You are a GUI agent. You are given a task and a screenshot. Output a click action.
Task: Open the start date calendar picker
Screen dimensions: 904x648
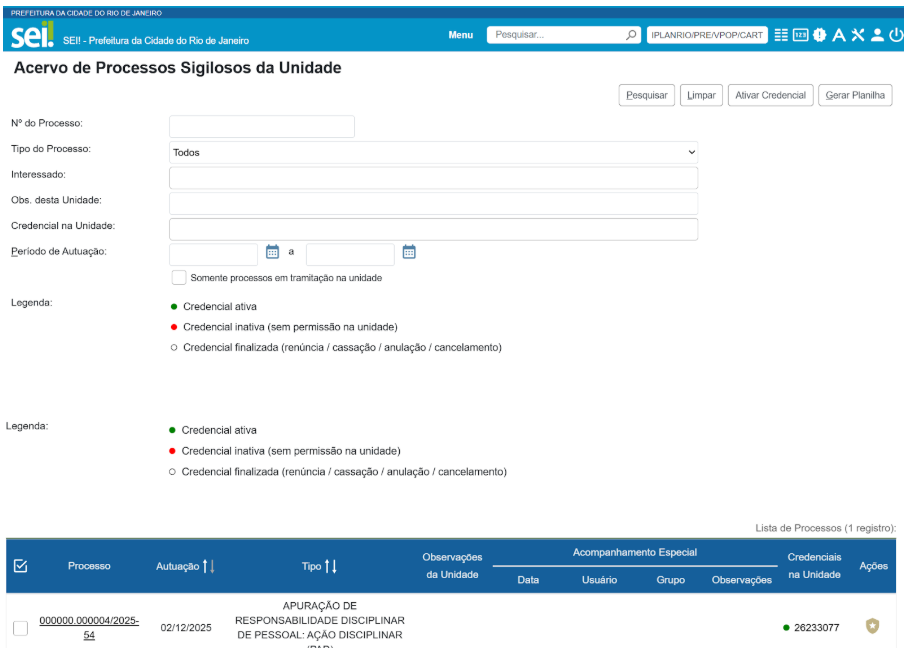click(x=272, y=252)
